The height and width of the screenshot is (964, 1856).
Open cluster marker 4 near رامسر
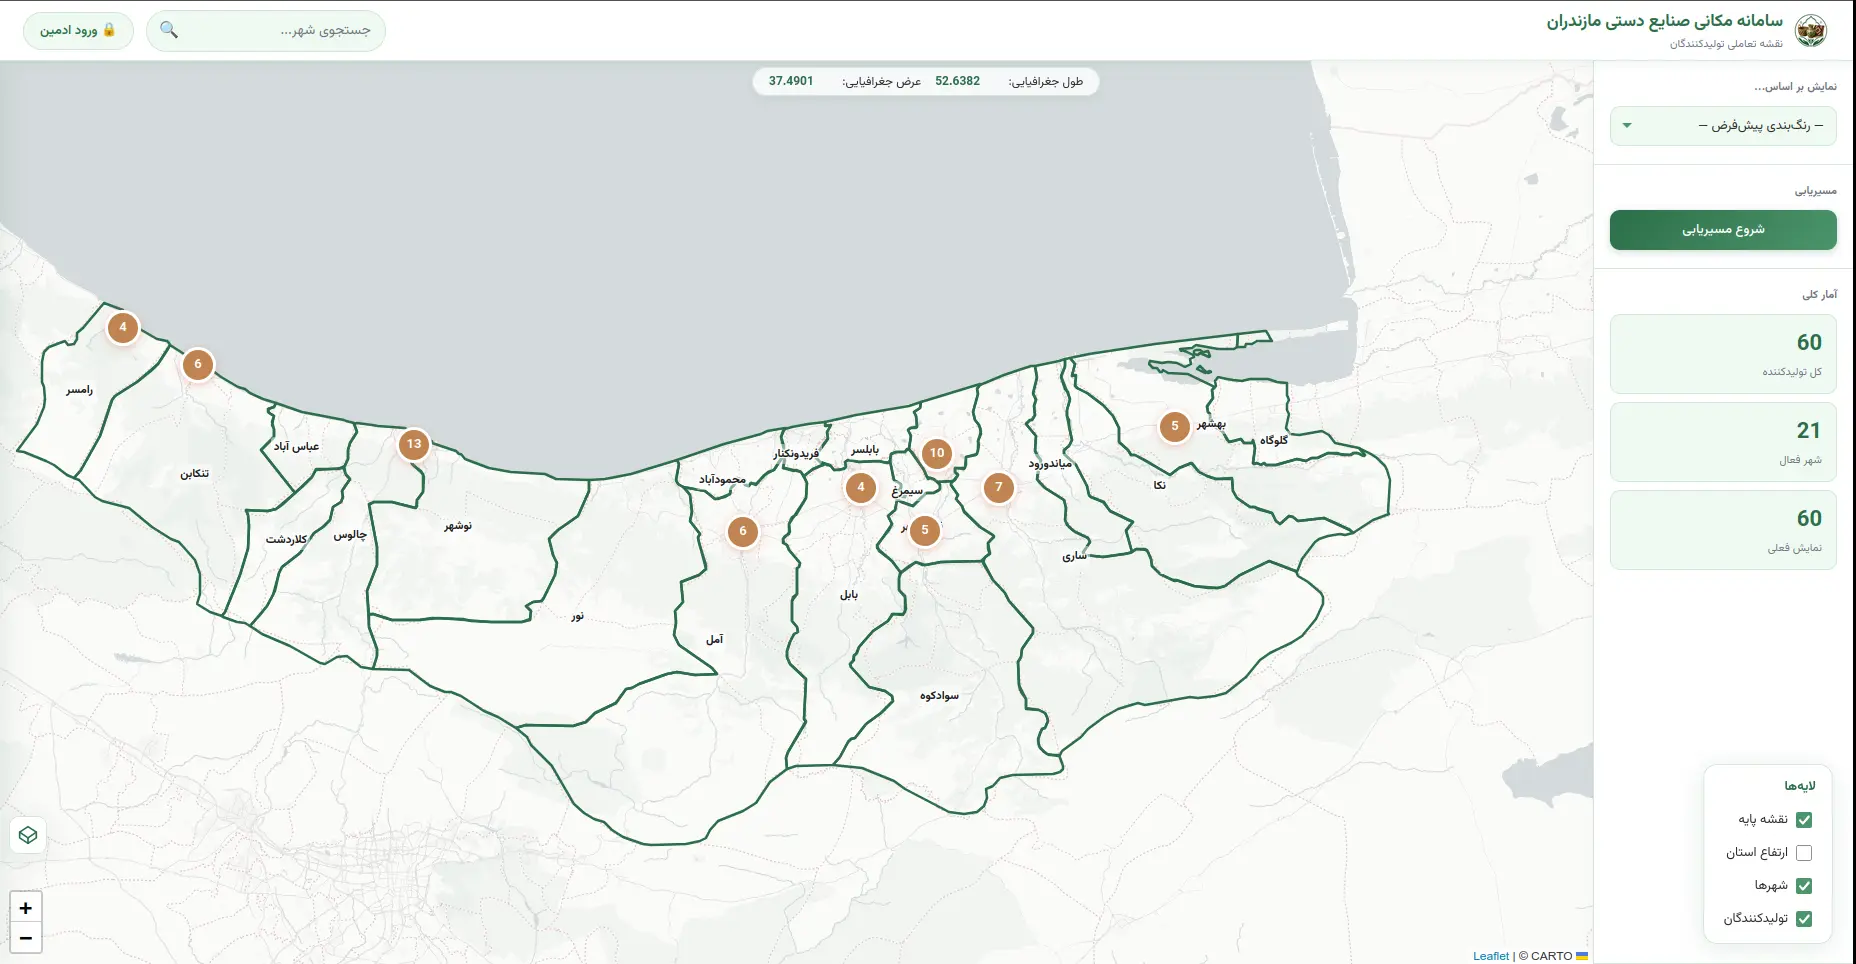tap(123, 327)
